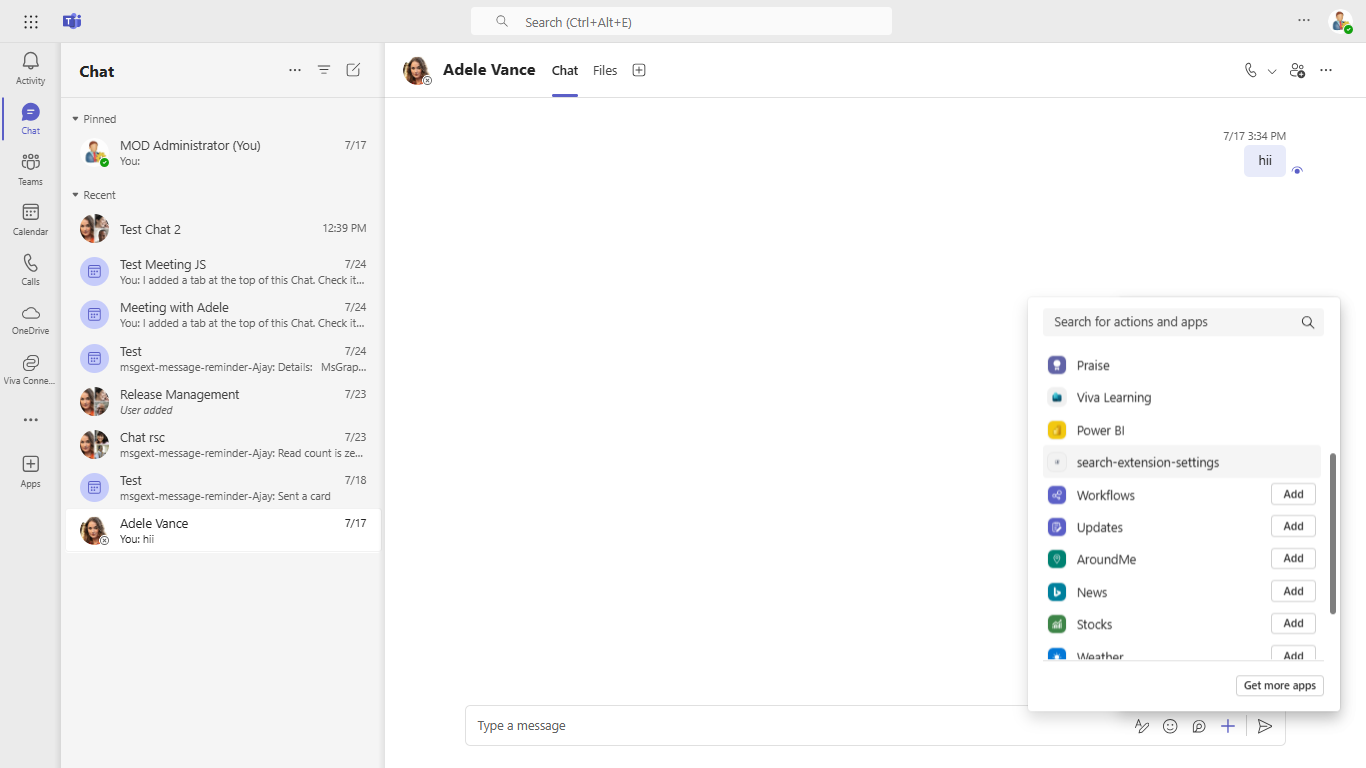This screenshot has width=1366, height=768.
Task: Start an audio call with Adele
Action: pos(1250,70)
